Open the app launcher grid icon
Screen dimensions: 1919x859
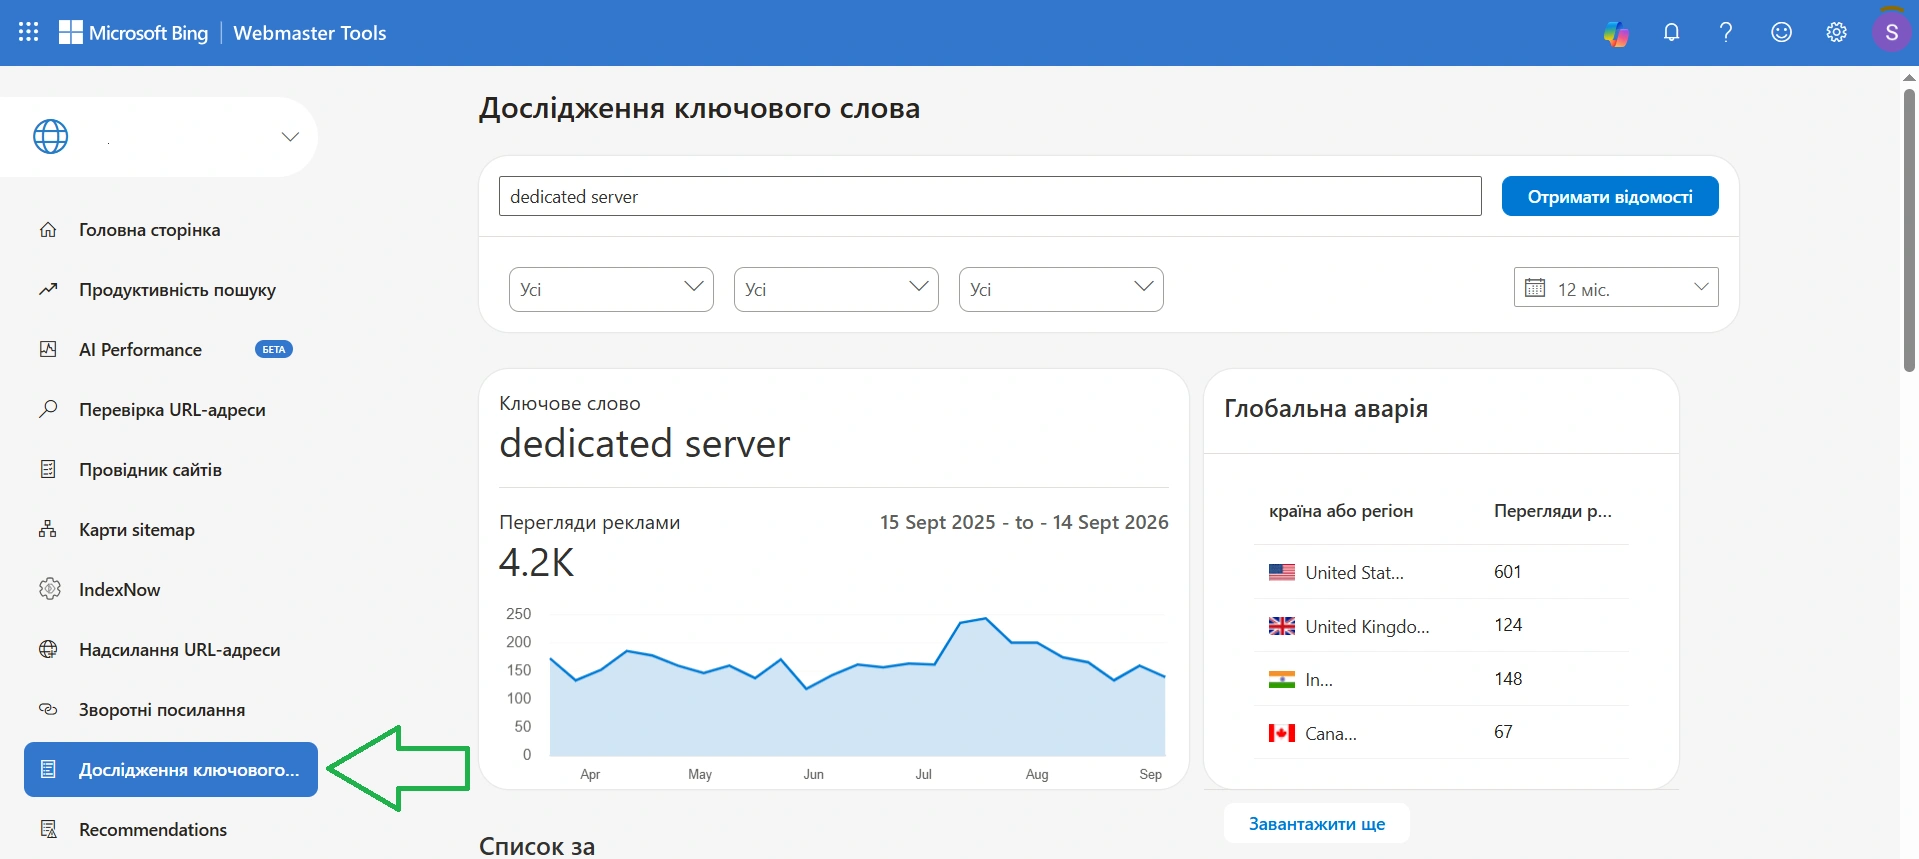point(29,32)
